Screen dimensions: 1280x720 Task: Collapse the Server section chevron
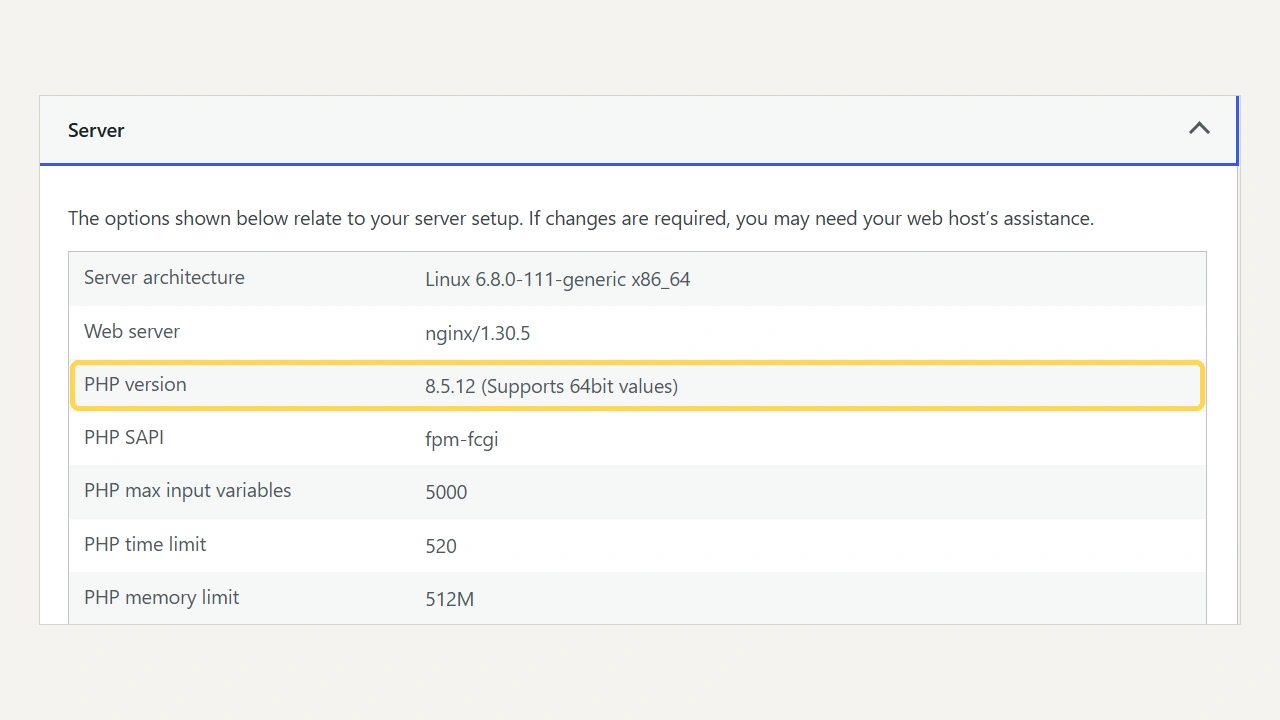(1199, 129)
